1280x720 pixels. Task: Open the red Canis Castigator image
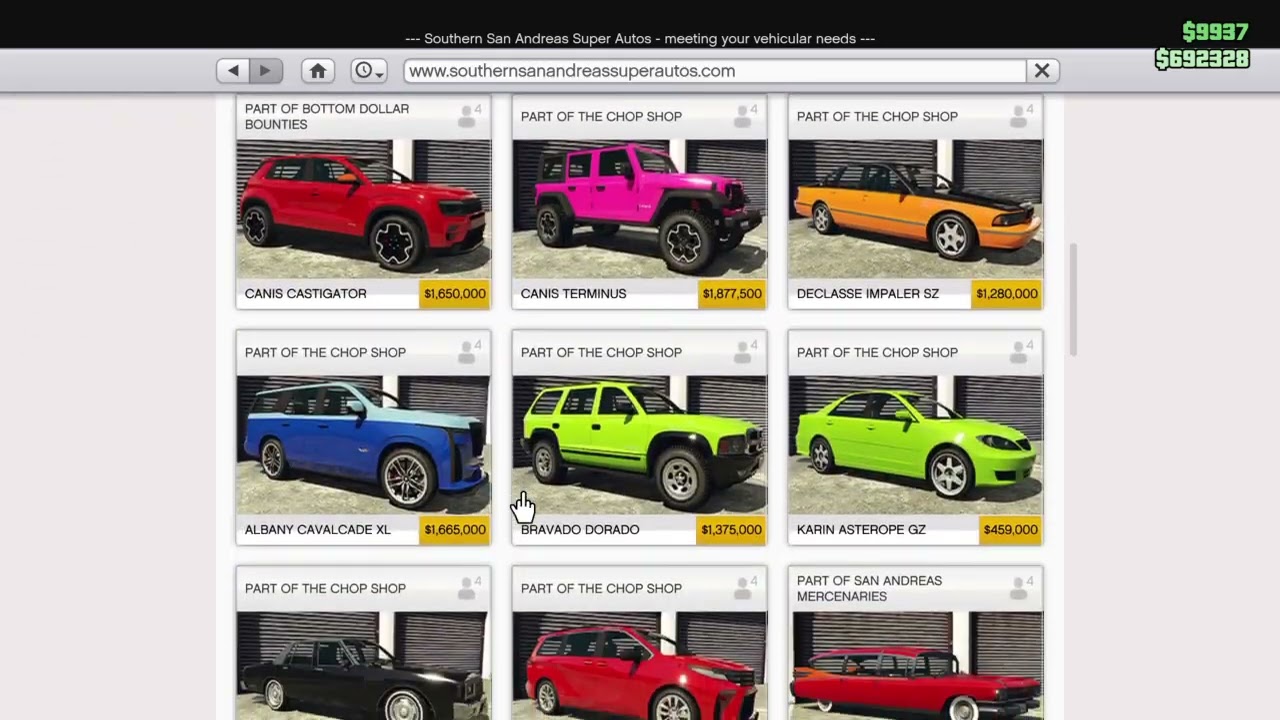click(x=363, y=209)
